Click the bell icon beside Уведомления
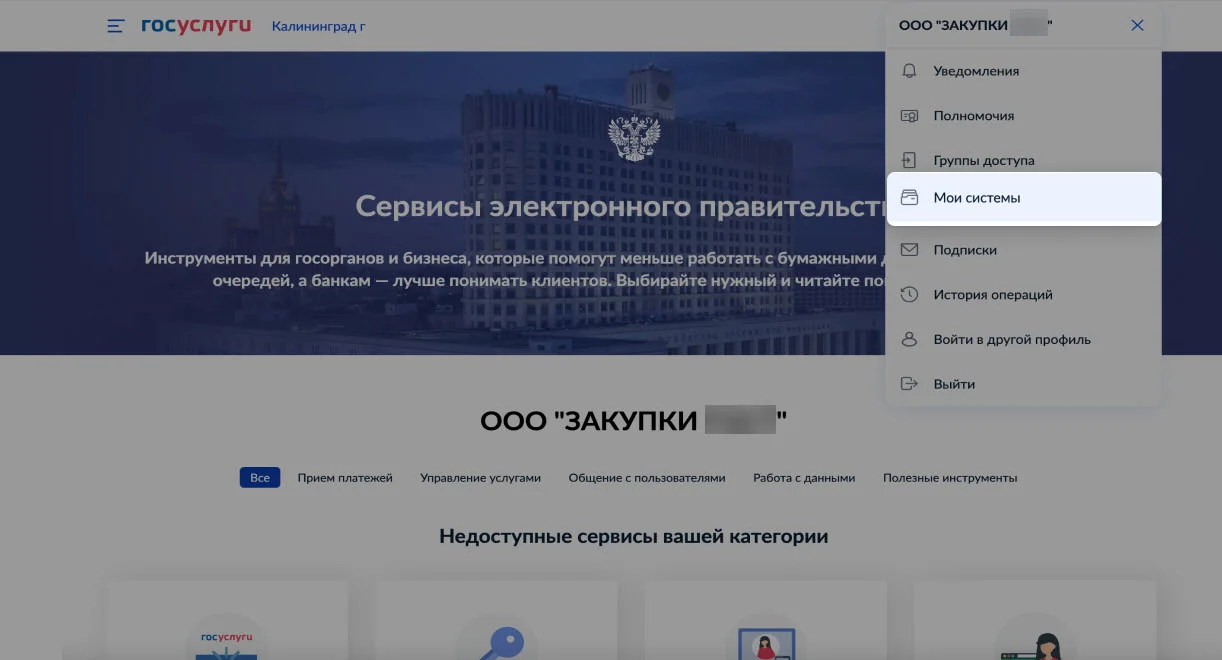This screenshot has width=1222, height=660. coord(909,71)
